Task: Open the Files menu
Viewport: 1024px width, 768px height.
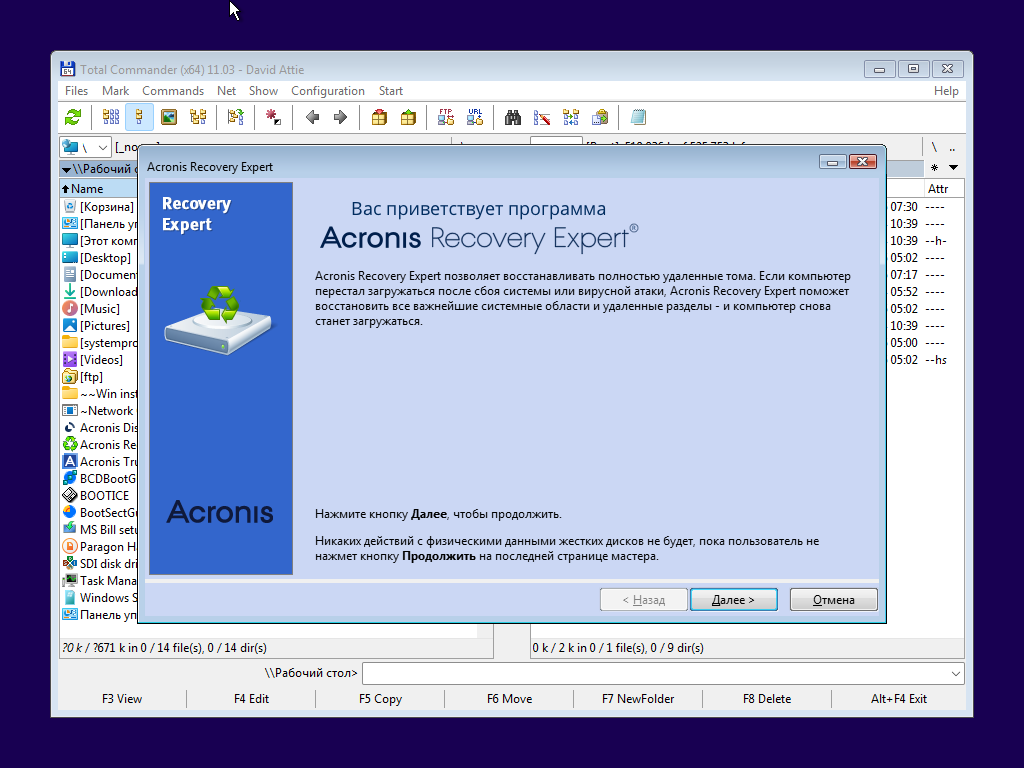Action: pyautogui.click(x=76, y=91)
